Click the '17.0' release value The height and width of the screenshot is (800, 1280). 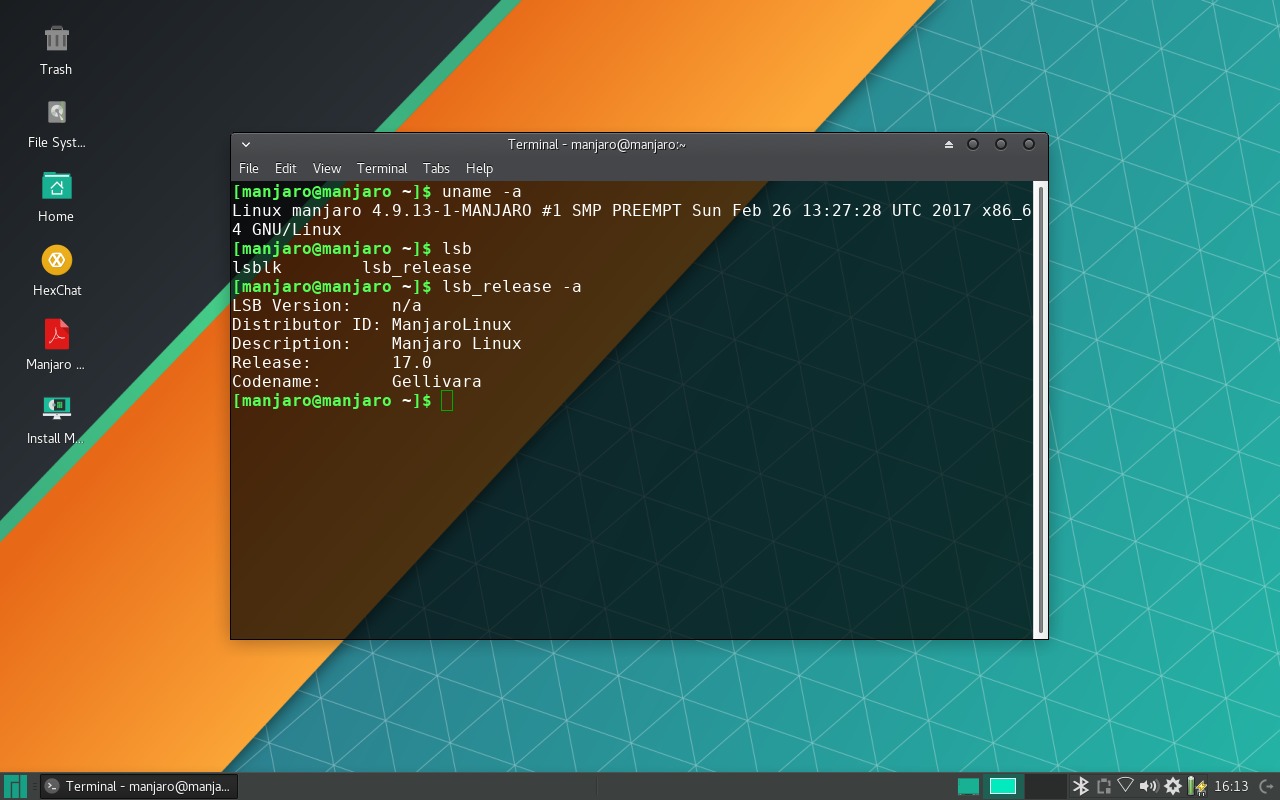tap(412, 363)
